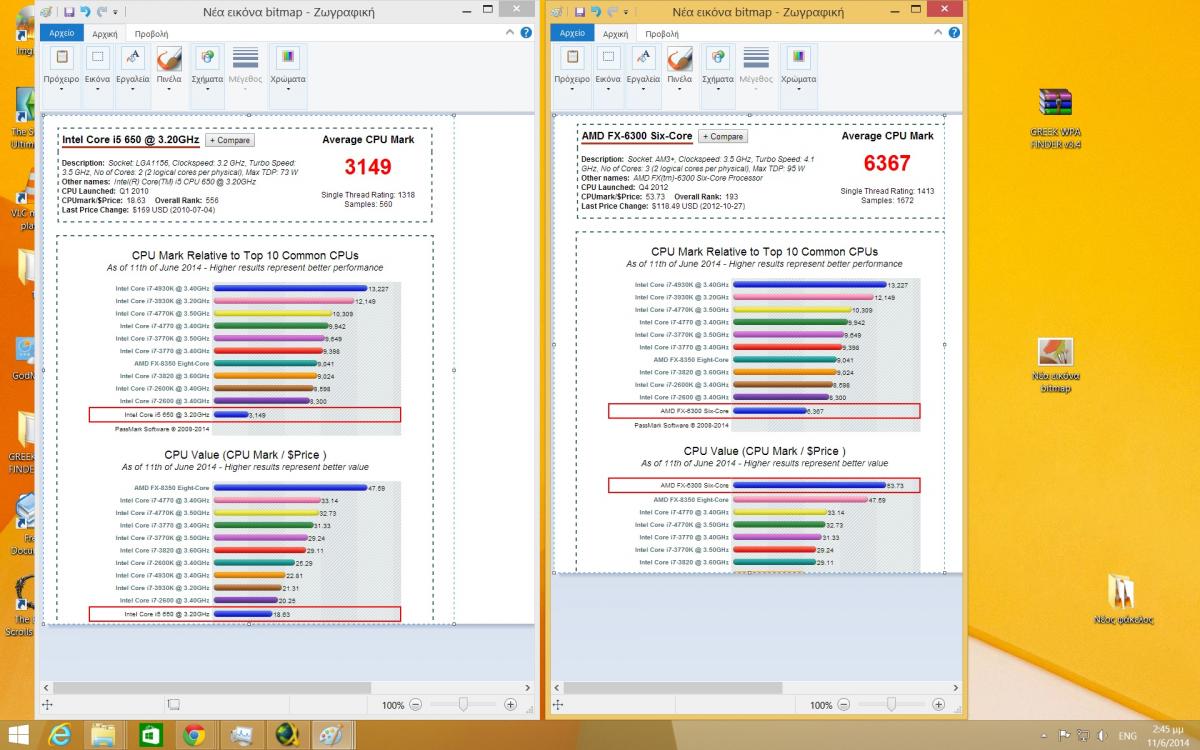Viewport: 1200px width, 750px height.
Task: Open Αρχείο menu in left Paint window
Action: [62, 33]
